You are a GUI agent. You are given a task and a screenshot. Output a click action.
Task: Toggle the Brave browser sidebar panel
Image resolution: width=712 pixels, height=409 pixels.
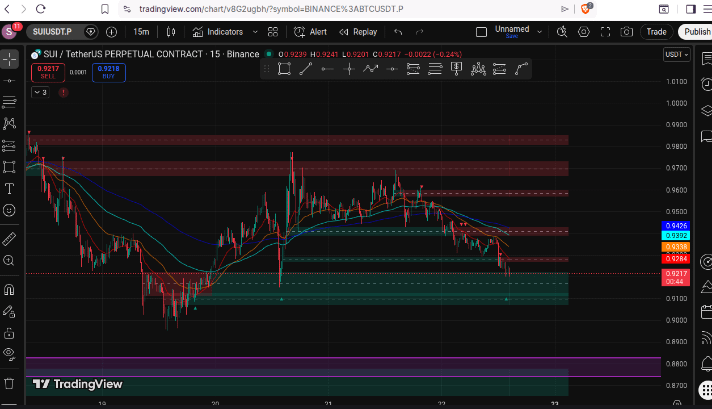(691, 9)
